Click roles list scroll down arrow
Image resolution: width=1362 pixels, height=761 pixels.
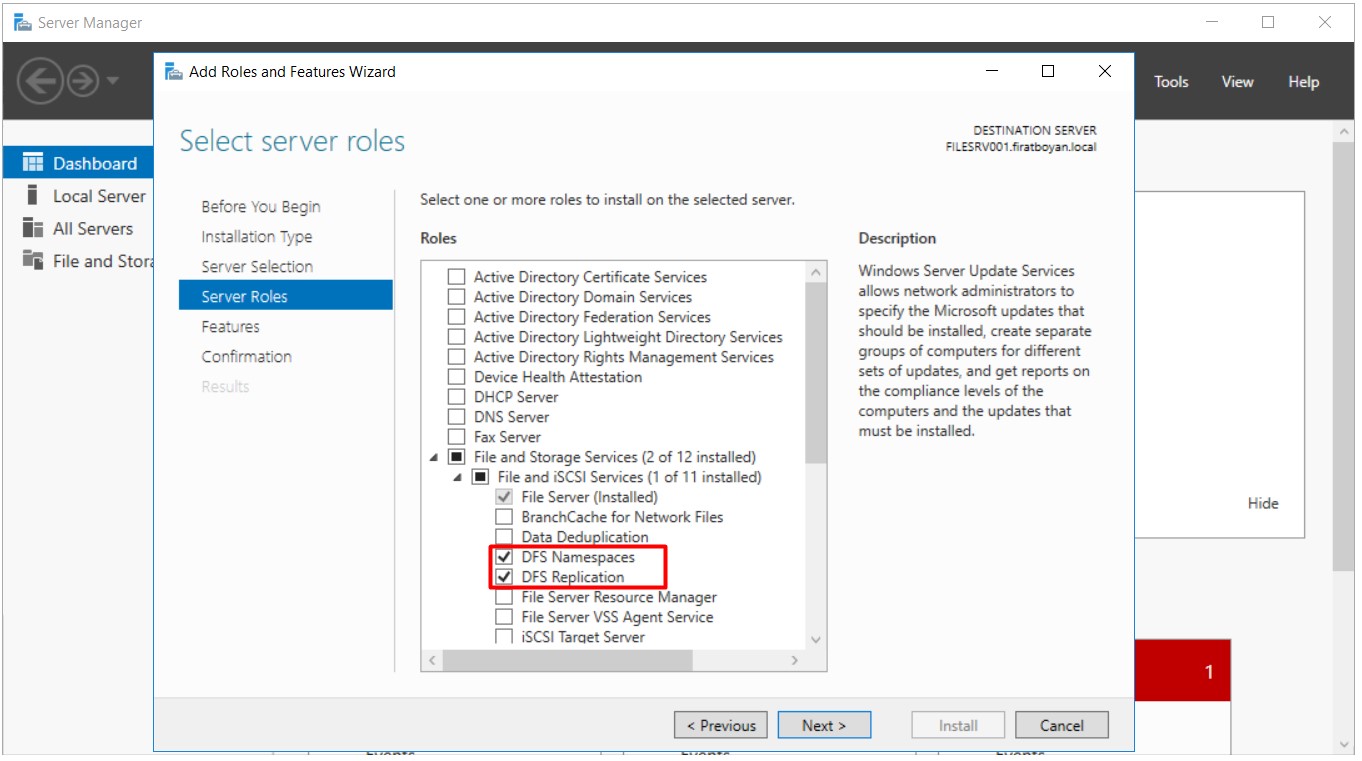tap(815, 640)
